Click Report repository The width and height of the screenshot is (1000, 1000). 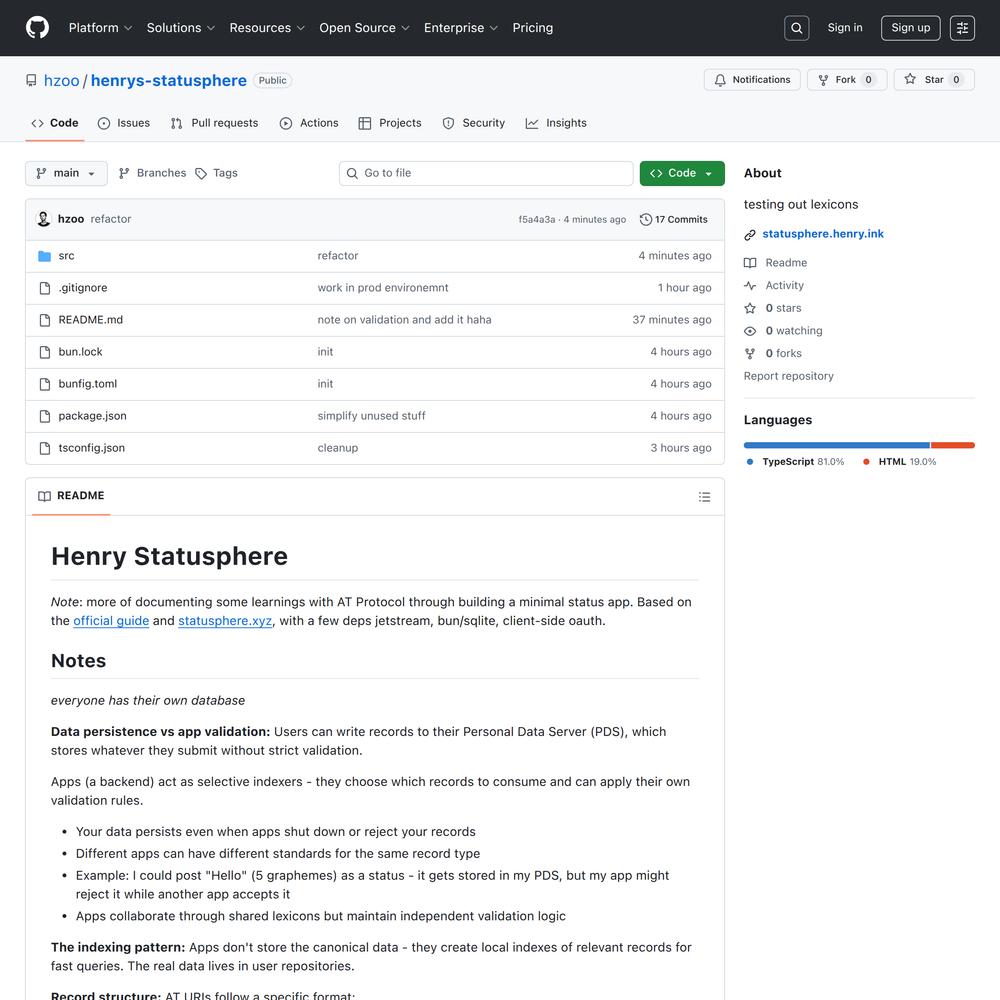click(788, 376)
